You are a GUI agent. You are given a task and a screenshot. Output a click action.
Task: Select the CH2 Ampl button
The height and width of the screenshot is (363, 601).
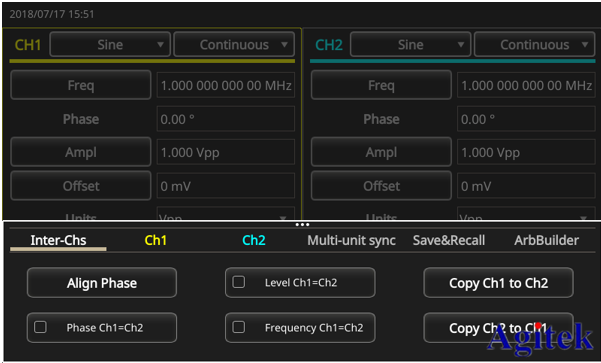pos(381,152)
